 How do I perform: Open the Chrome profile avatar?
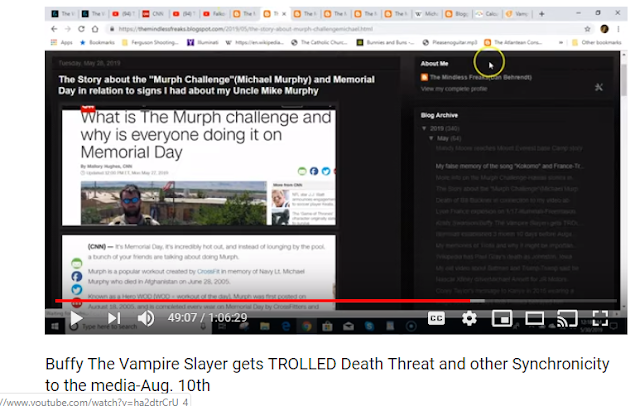click(x=604, y=29)
